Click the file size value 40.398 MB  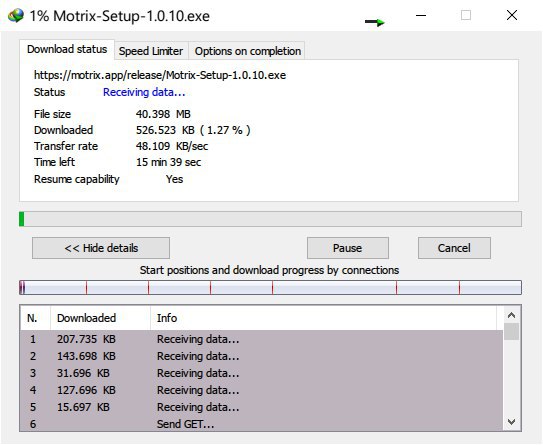[x=163, y=114]
